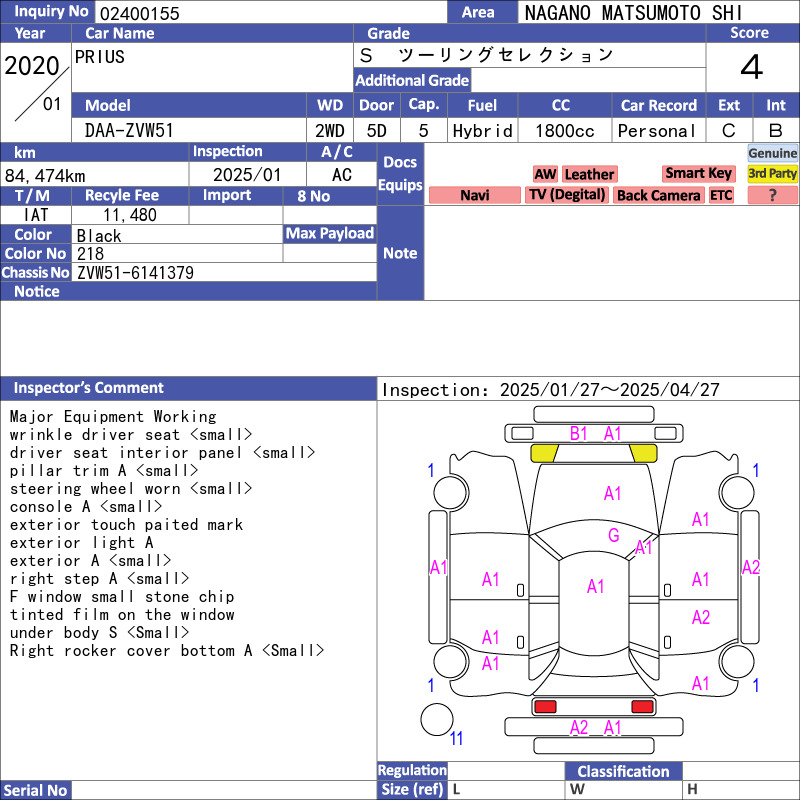Click the ETC equipment tag

(721, 195)
